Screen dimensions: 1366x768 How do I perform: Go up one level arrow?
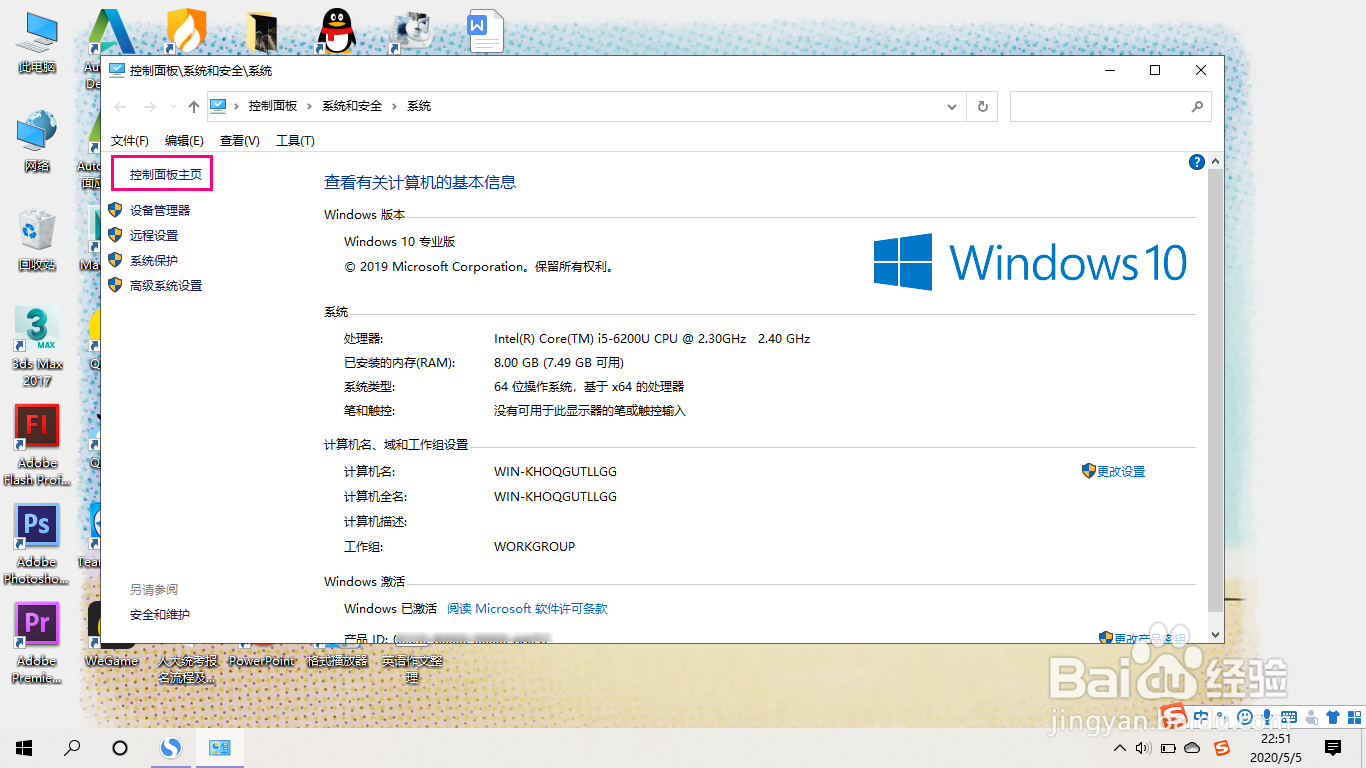tap(194, 106)
